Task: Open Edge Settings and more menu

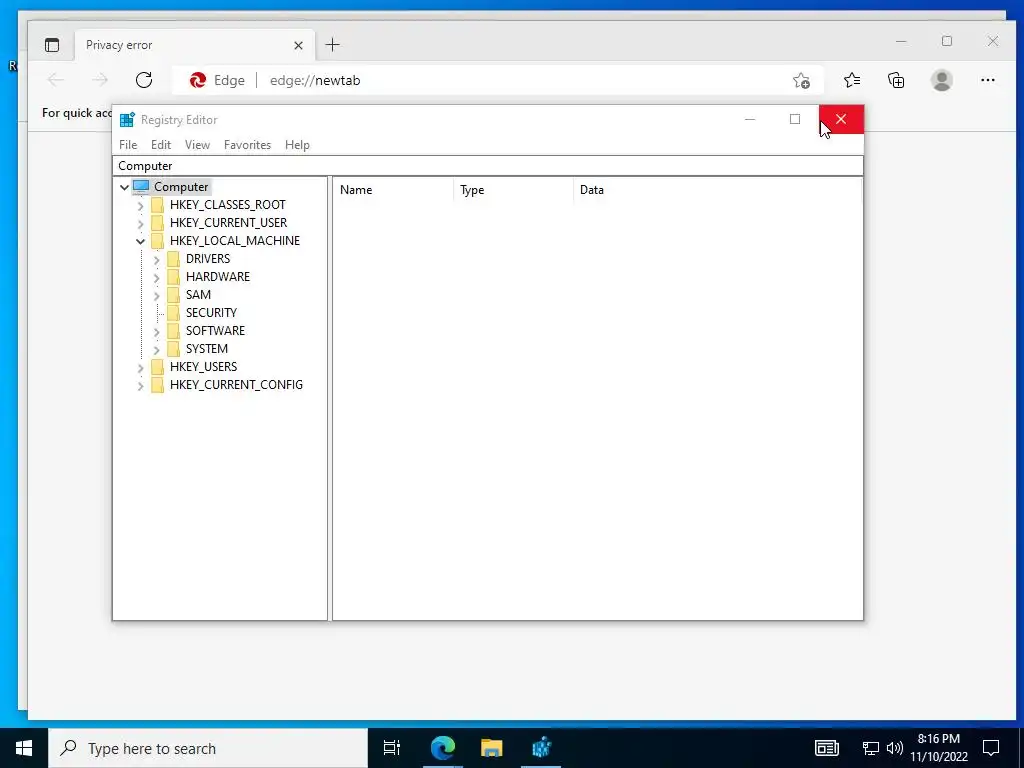Action: click(987, 80)
